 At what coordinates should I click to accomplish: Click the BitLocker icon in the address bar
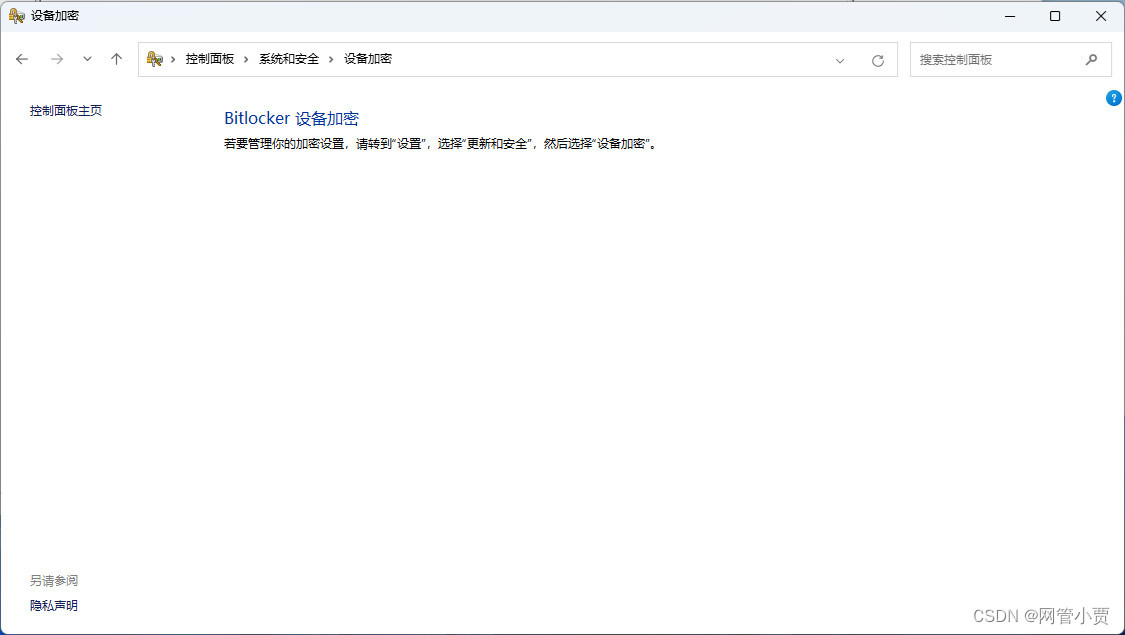[155, 59]
